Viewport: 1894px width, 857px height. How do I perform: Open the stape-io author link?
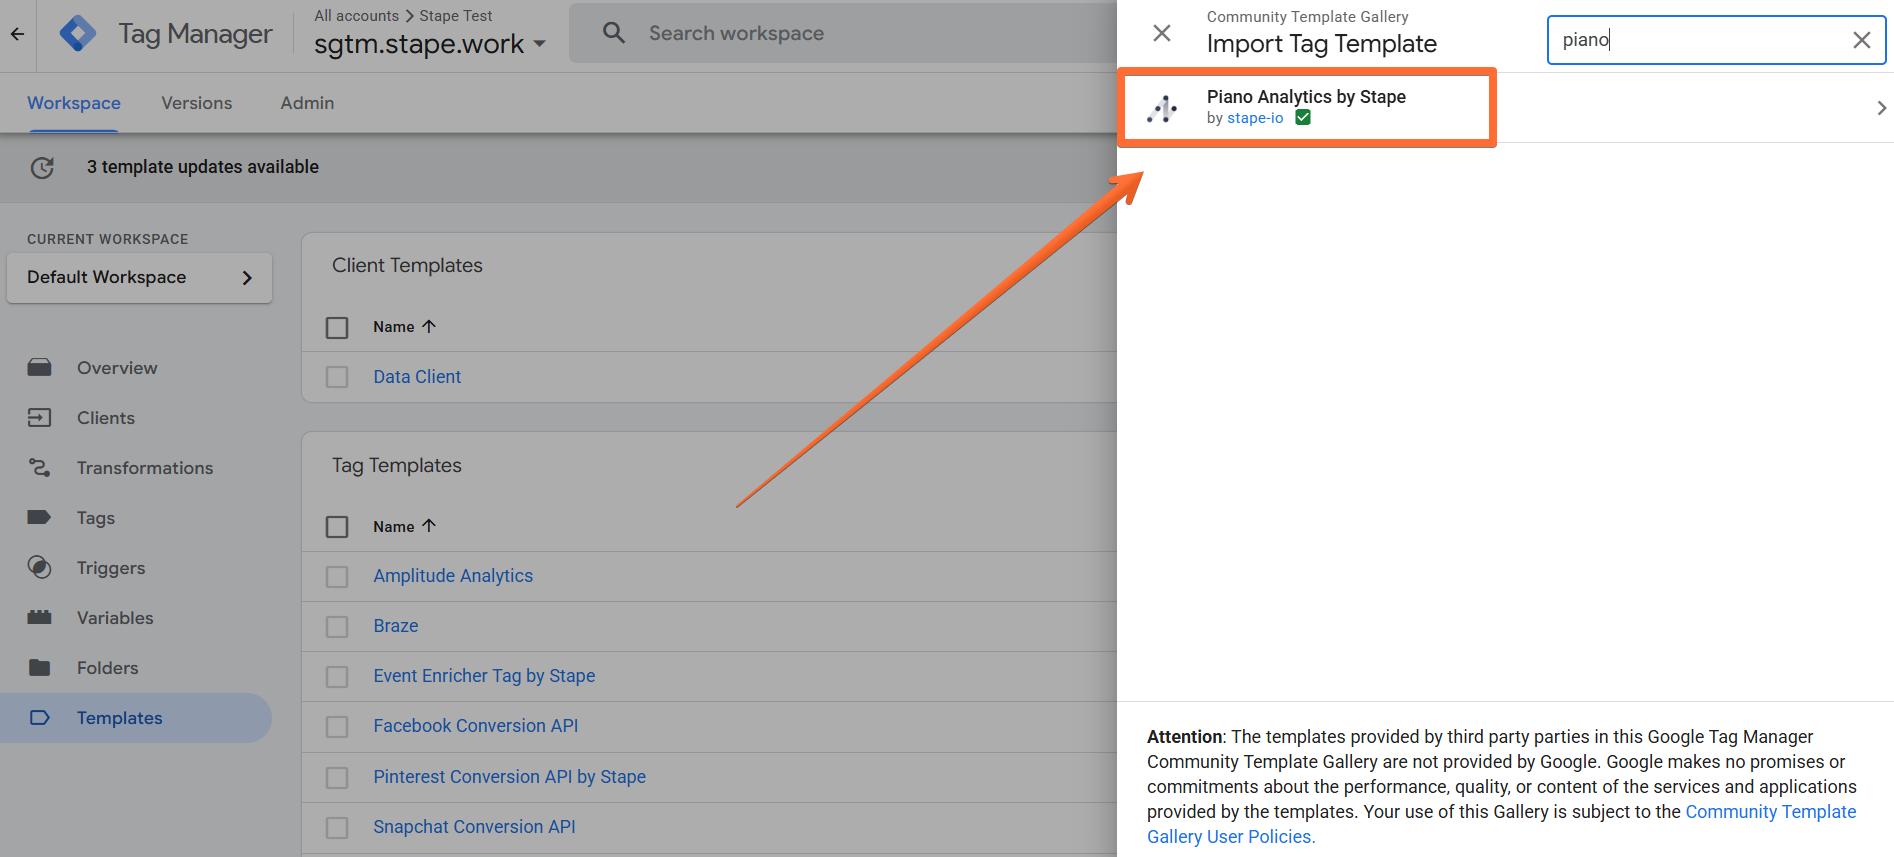point(1255,118)
